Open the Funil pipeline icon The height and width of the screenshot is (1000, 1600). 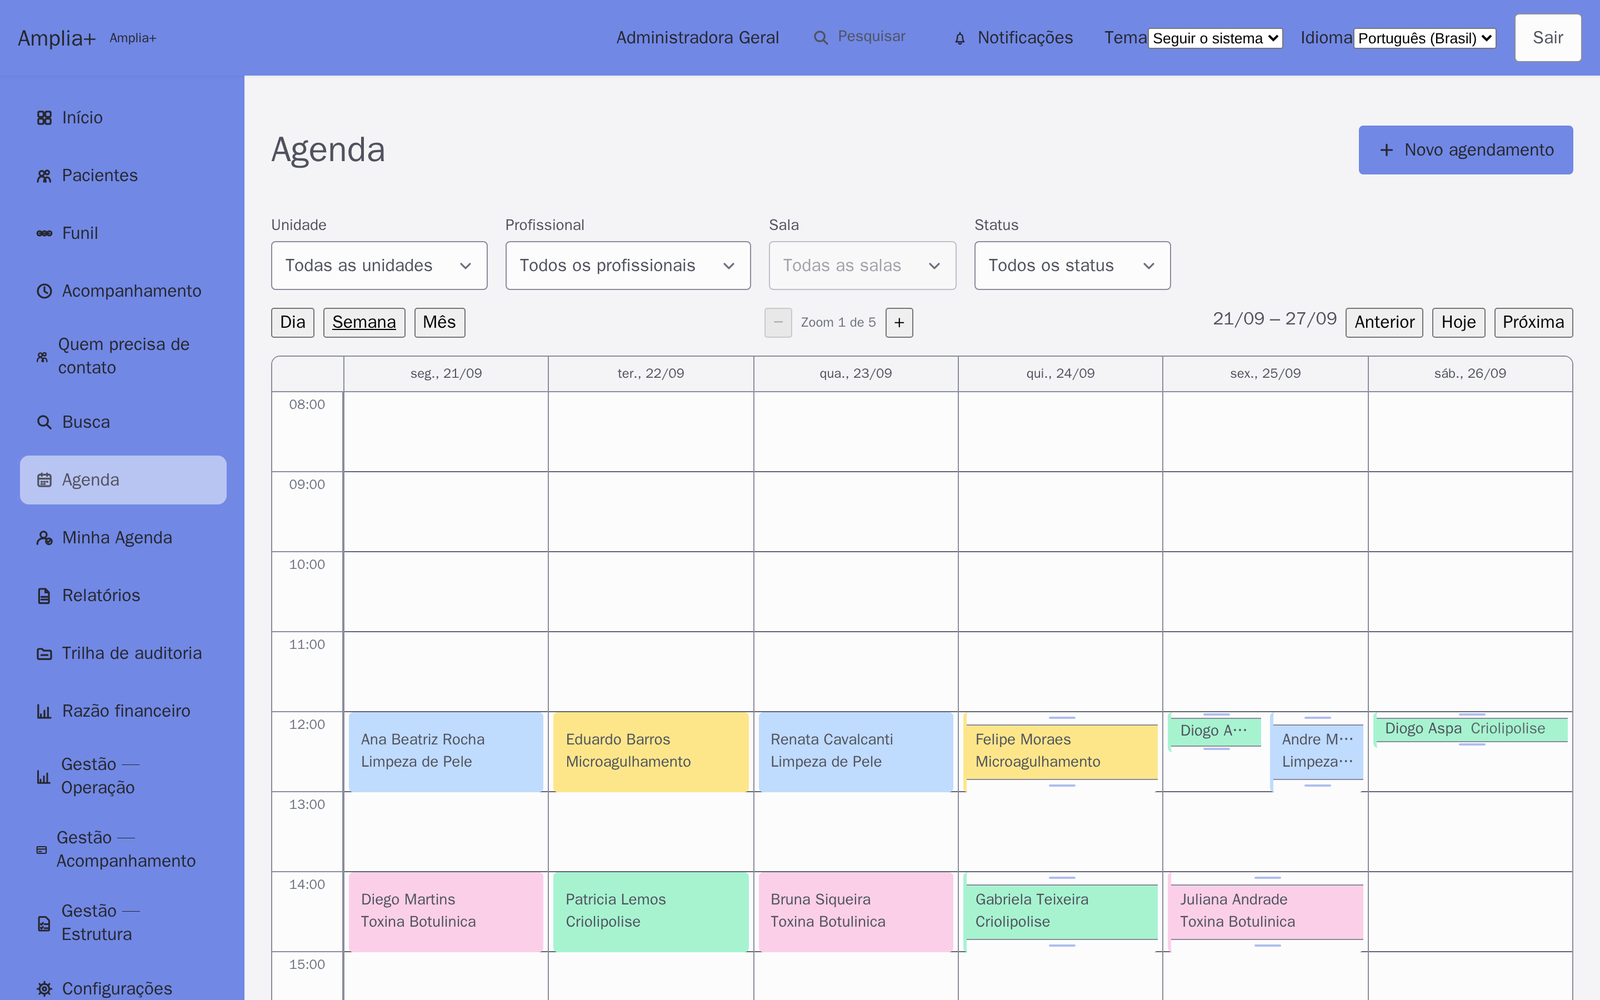click(44, 233)
